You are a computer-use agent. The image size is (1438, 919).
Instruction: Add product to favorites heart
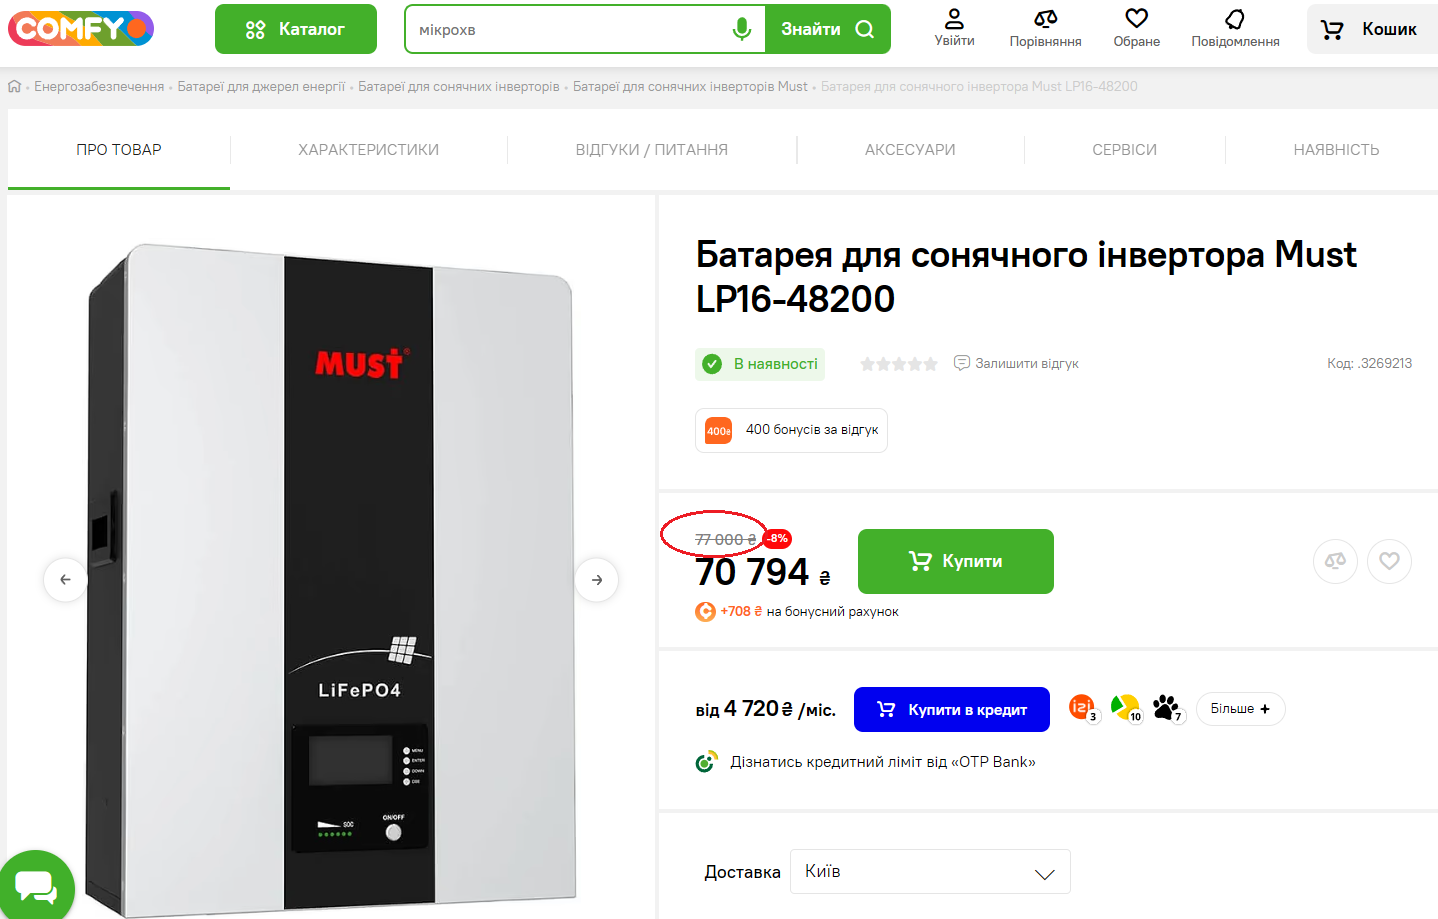pos(1389,561)
